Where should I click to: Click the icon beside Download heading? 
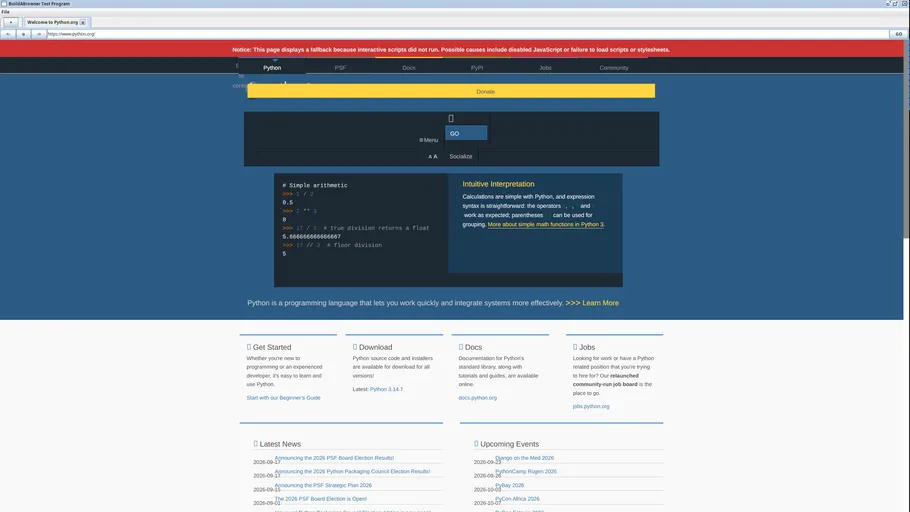click(355, 347)
